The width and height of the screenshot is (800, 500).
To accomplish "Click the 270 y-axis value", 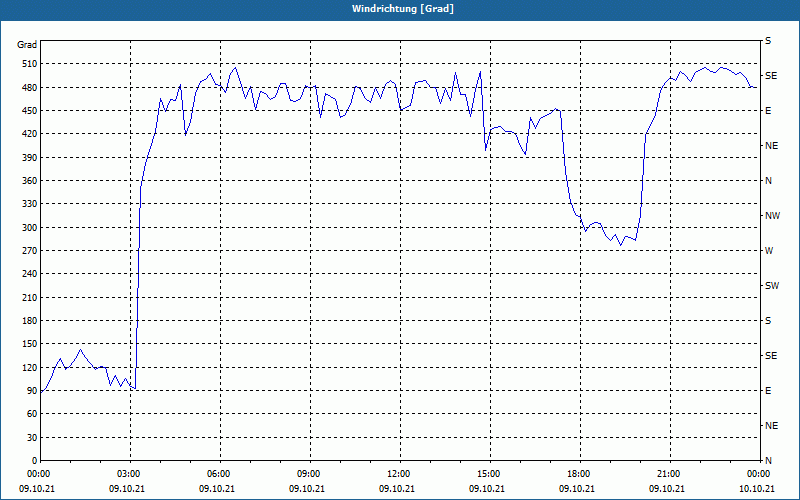I will [x=30, y=251].
